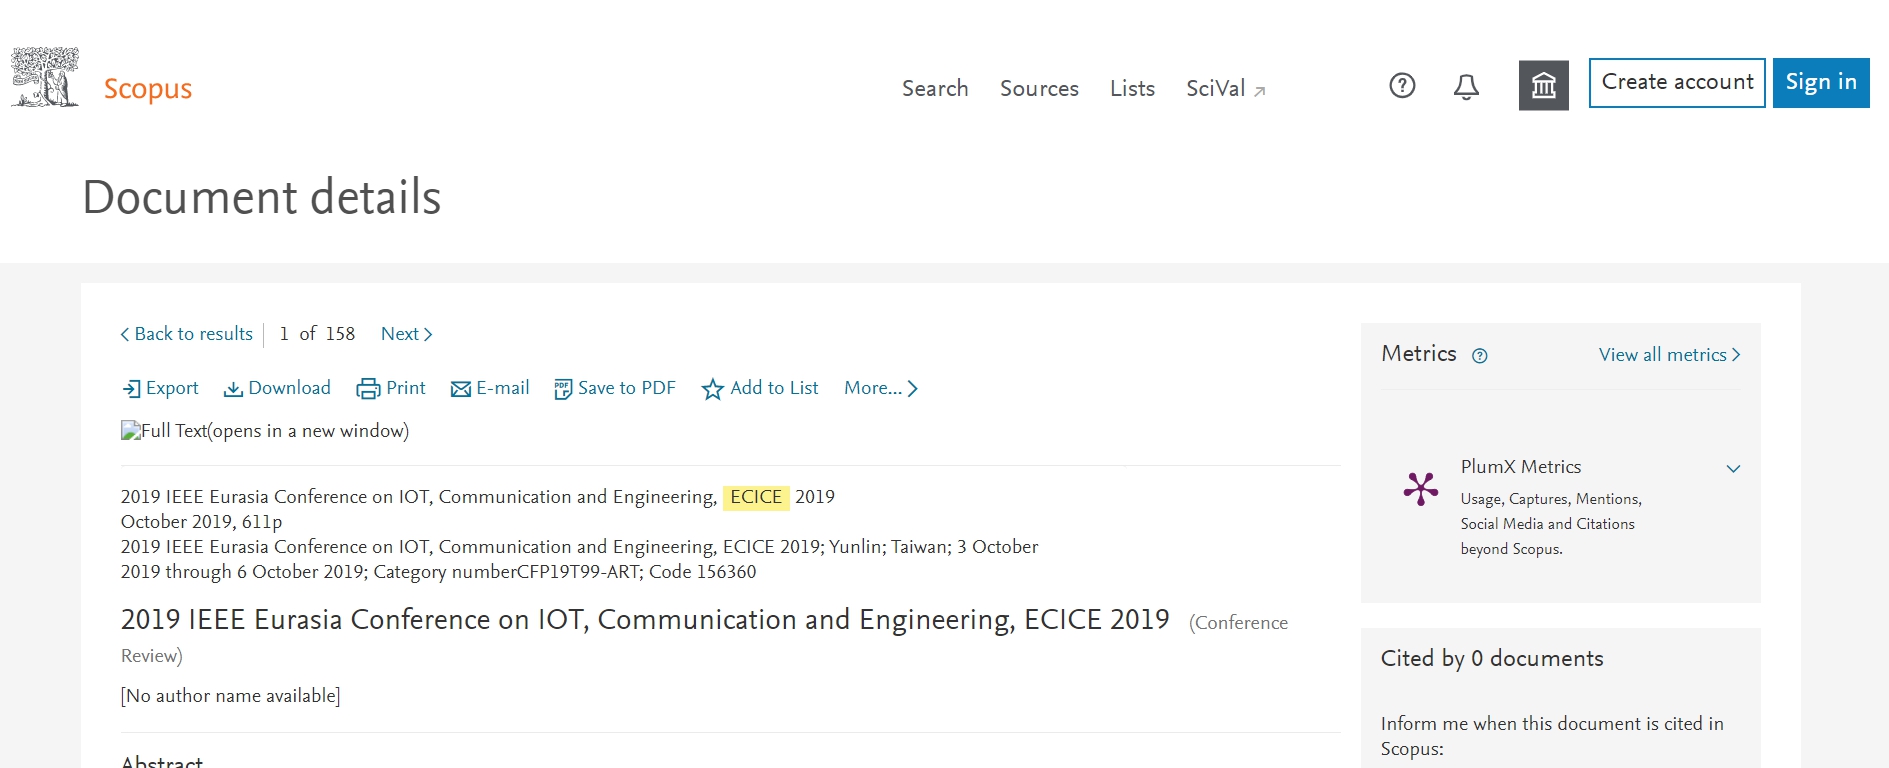Click the "Inform me when this document is cited" text
The height and width of the screenshot is (768, 1889).
point(1552,736)
